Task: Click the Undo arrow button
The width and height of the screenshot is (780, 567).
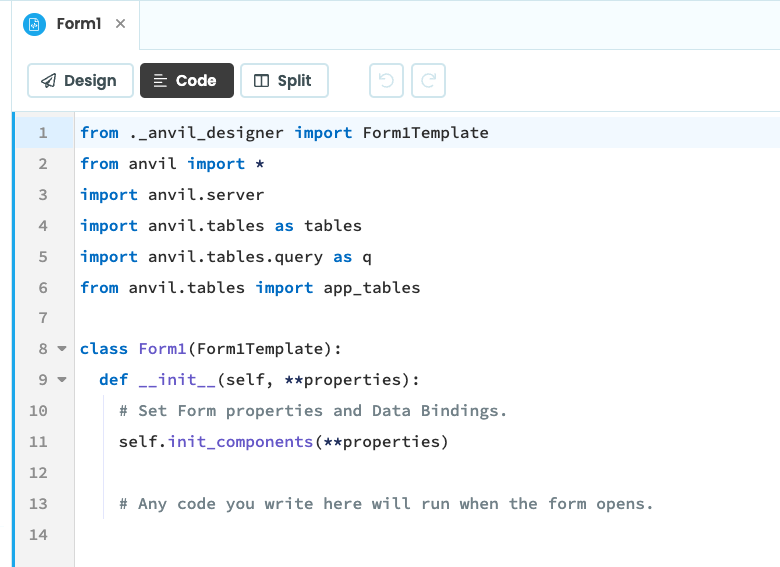Action: (x=387, y=81)
